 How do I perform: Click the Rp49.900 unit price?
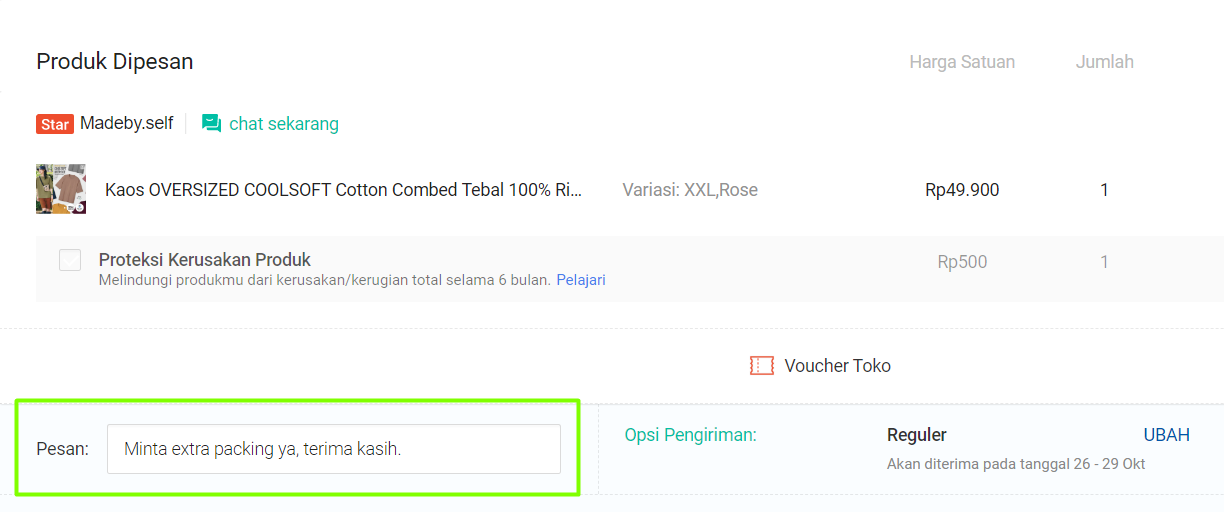tap(962, 190)
